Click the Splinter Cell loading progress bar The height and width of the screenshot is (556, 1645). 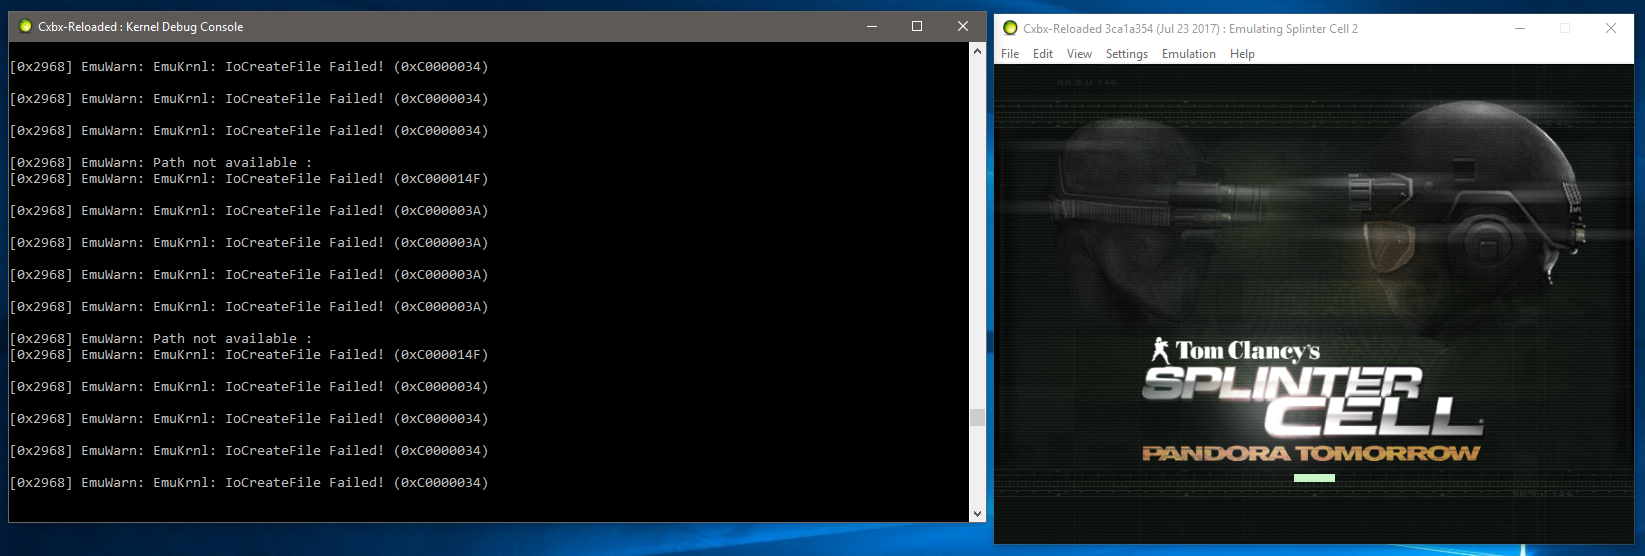1314,478
